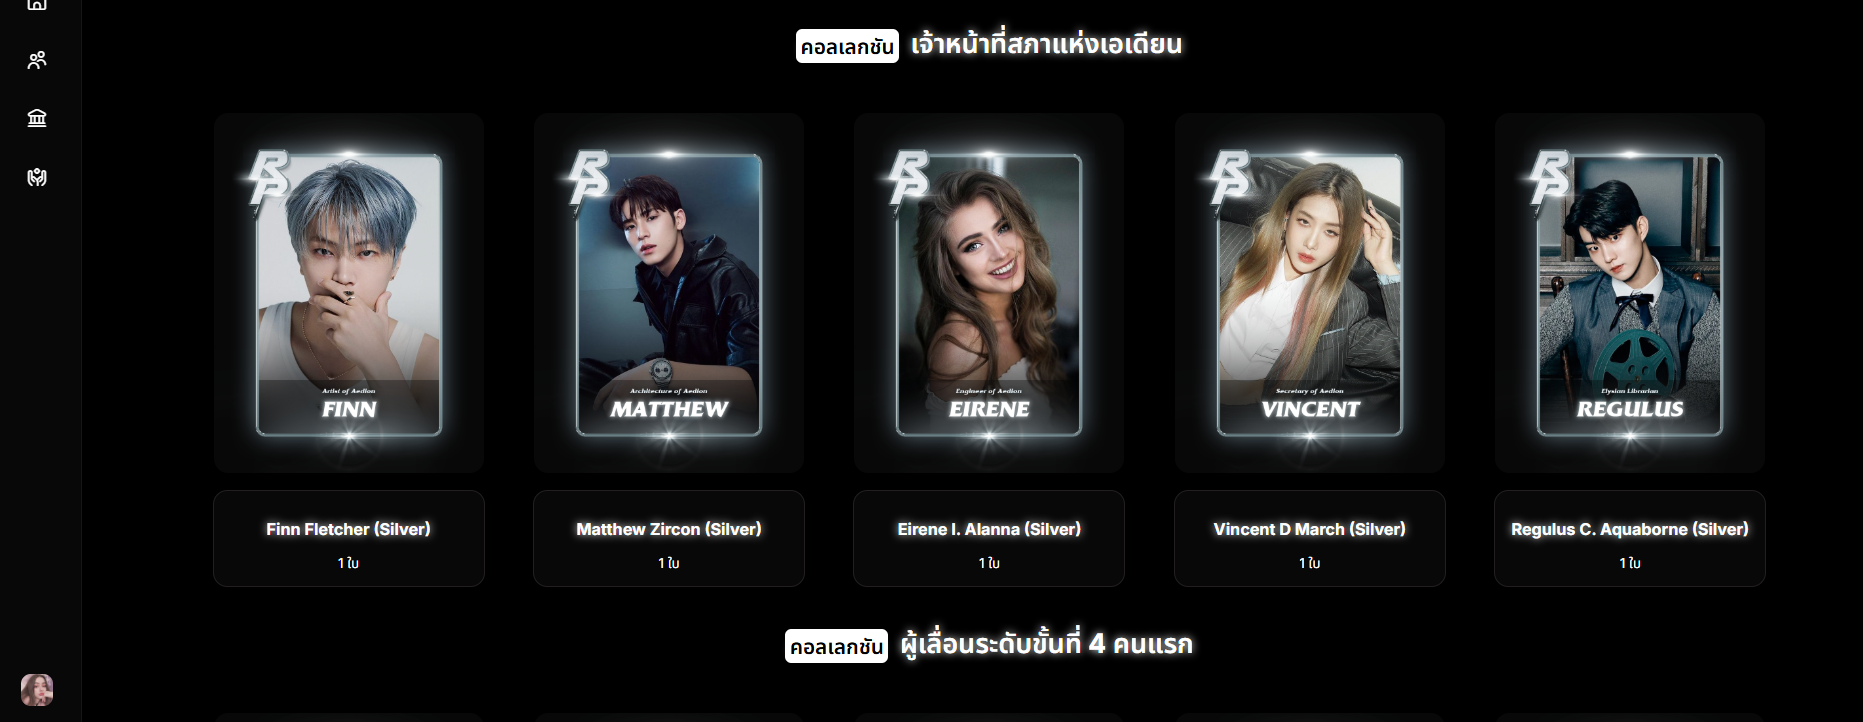Open the FINN silver card image
This screenshot has height=722, width=1863.
point(349,295)
